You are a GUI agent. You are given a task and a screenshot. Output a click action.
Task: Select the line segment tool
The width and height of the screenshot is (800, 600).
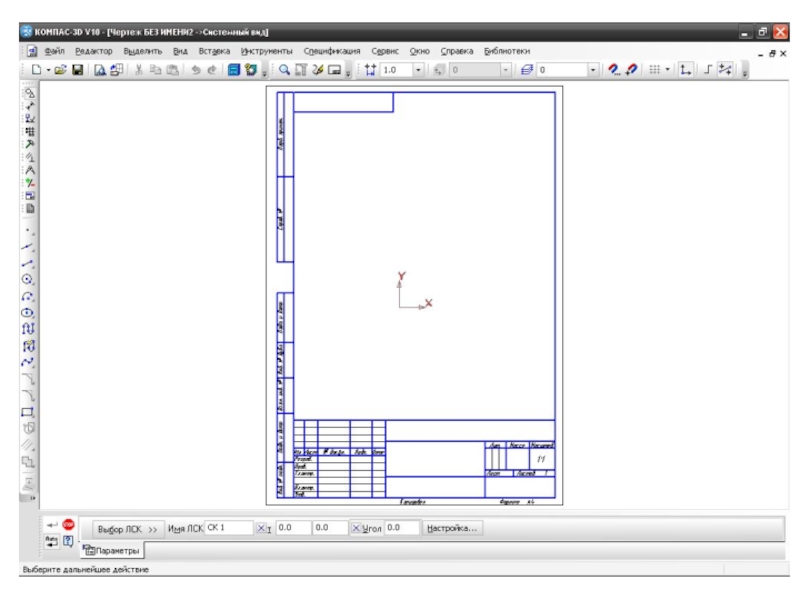point(28,264)
